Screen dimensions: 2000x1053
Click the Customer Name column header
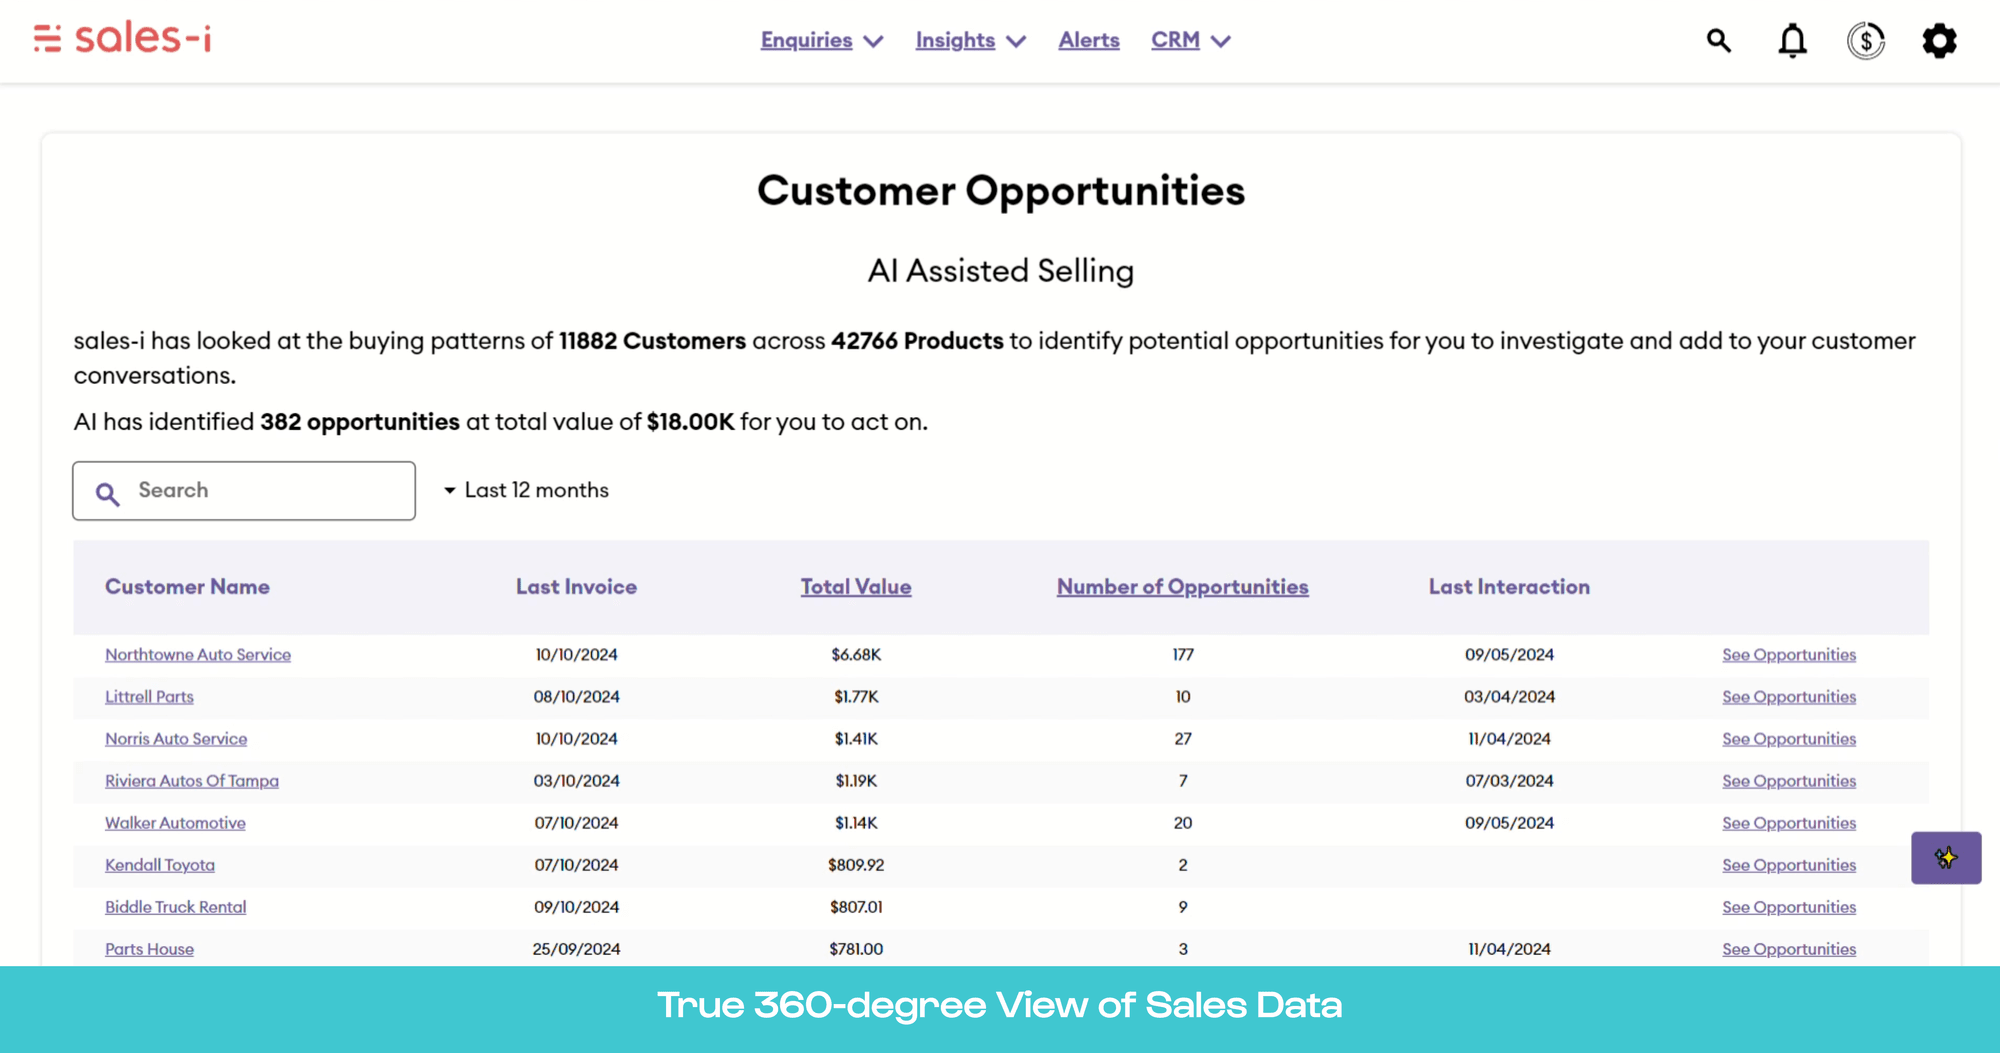tap(187, 587)
